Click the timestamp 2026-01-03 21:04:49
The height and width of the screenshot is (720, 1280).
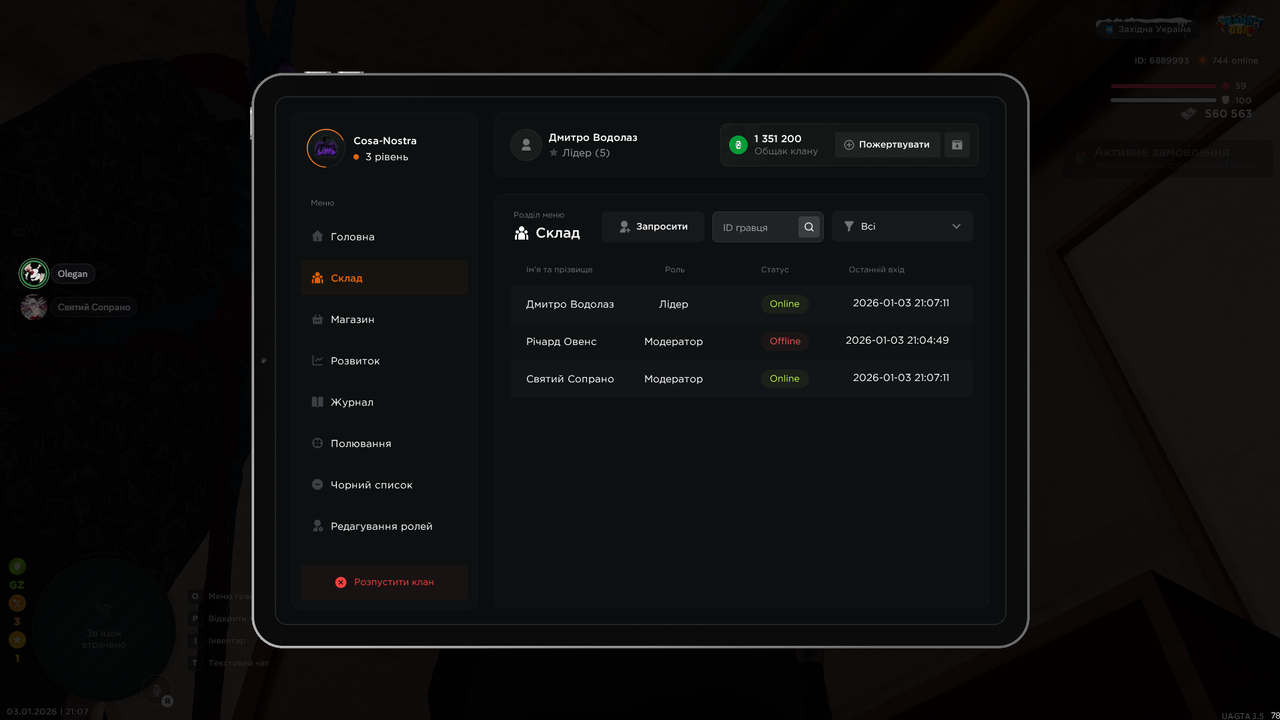pyautogui.click(x=897, y=340)
